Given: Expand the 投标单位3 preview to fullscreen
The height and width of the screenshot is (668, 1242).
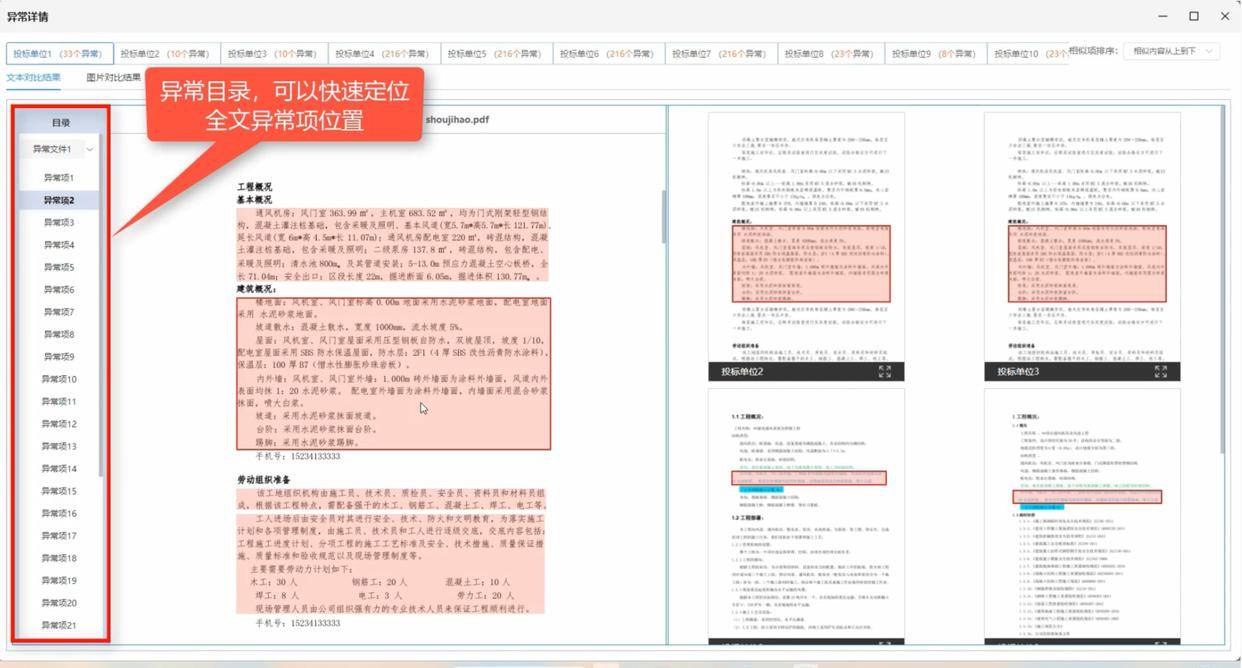Looking at the screenshot, I should (x=1161, y=371).
